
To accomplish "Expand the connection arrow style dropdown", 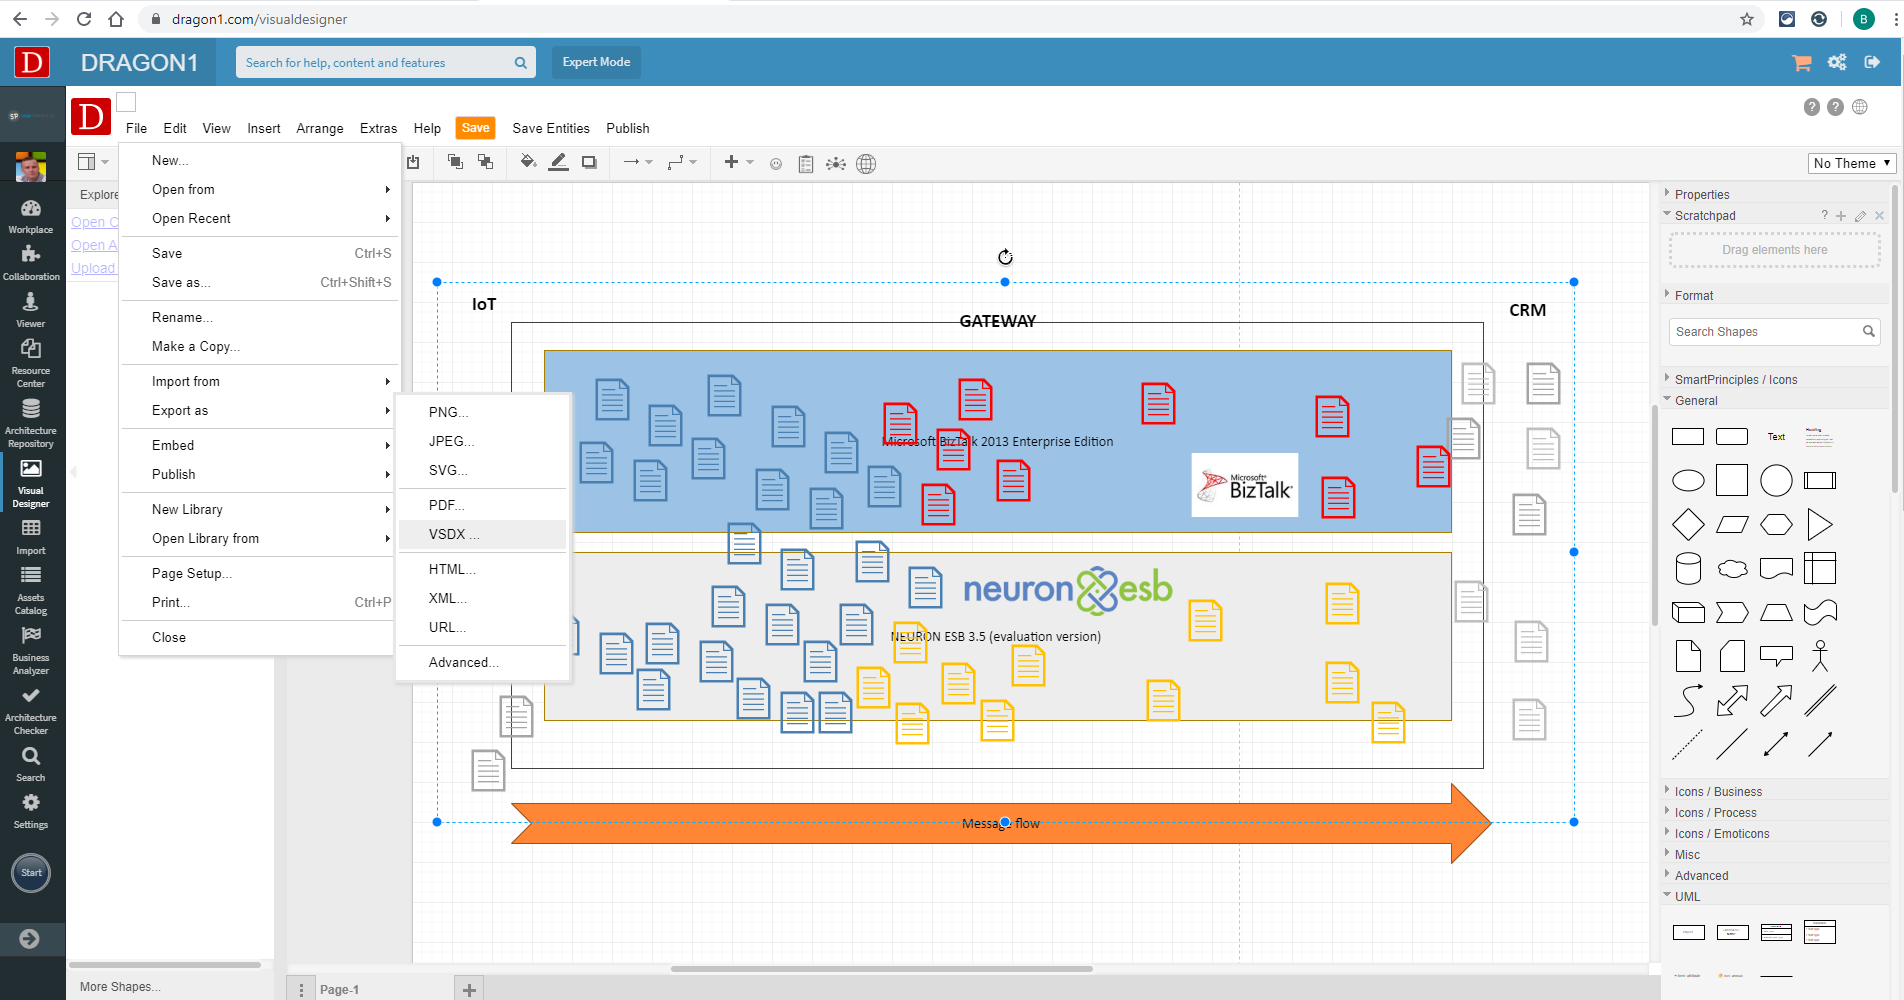I will click(649, 163).
